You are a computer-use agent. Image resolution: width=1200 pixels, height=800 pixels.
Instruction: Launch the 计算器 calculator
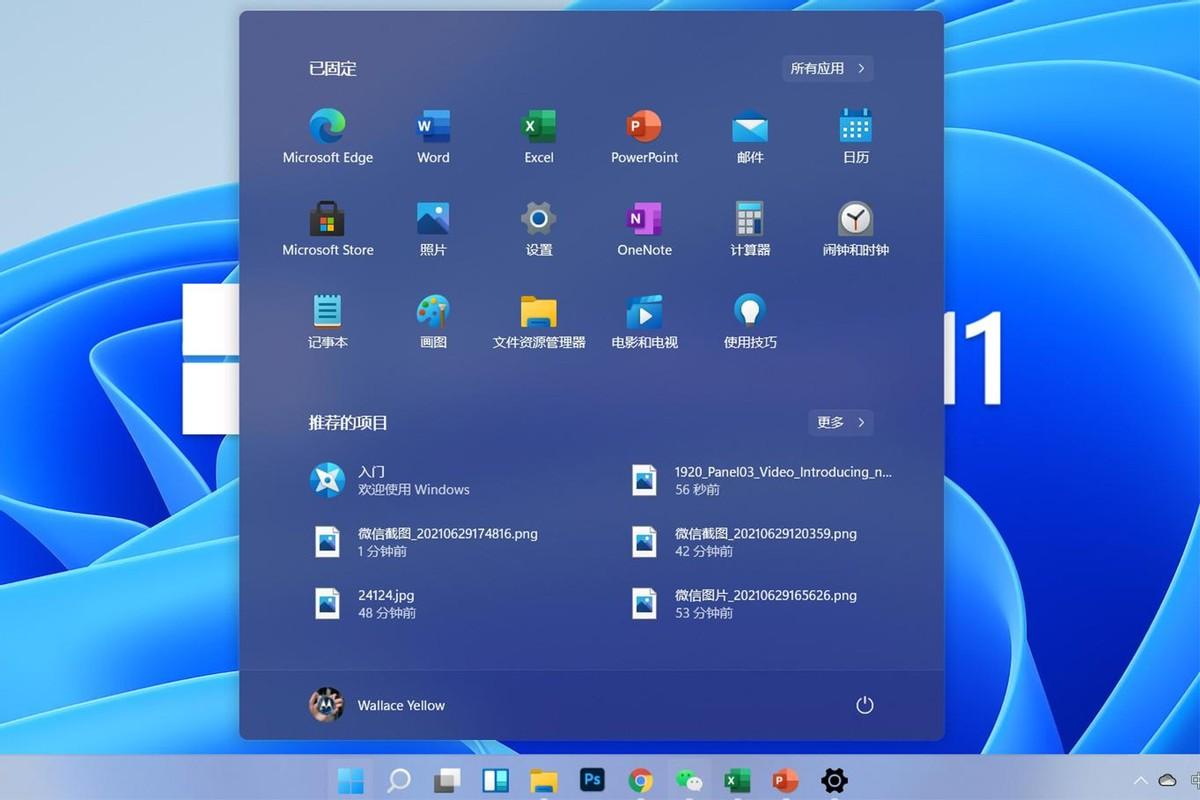tap(750, 228)
